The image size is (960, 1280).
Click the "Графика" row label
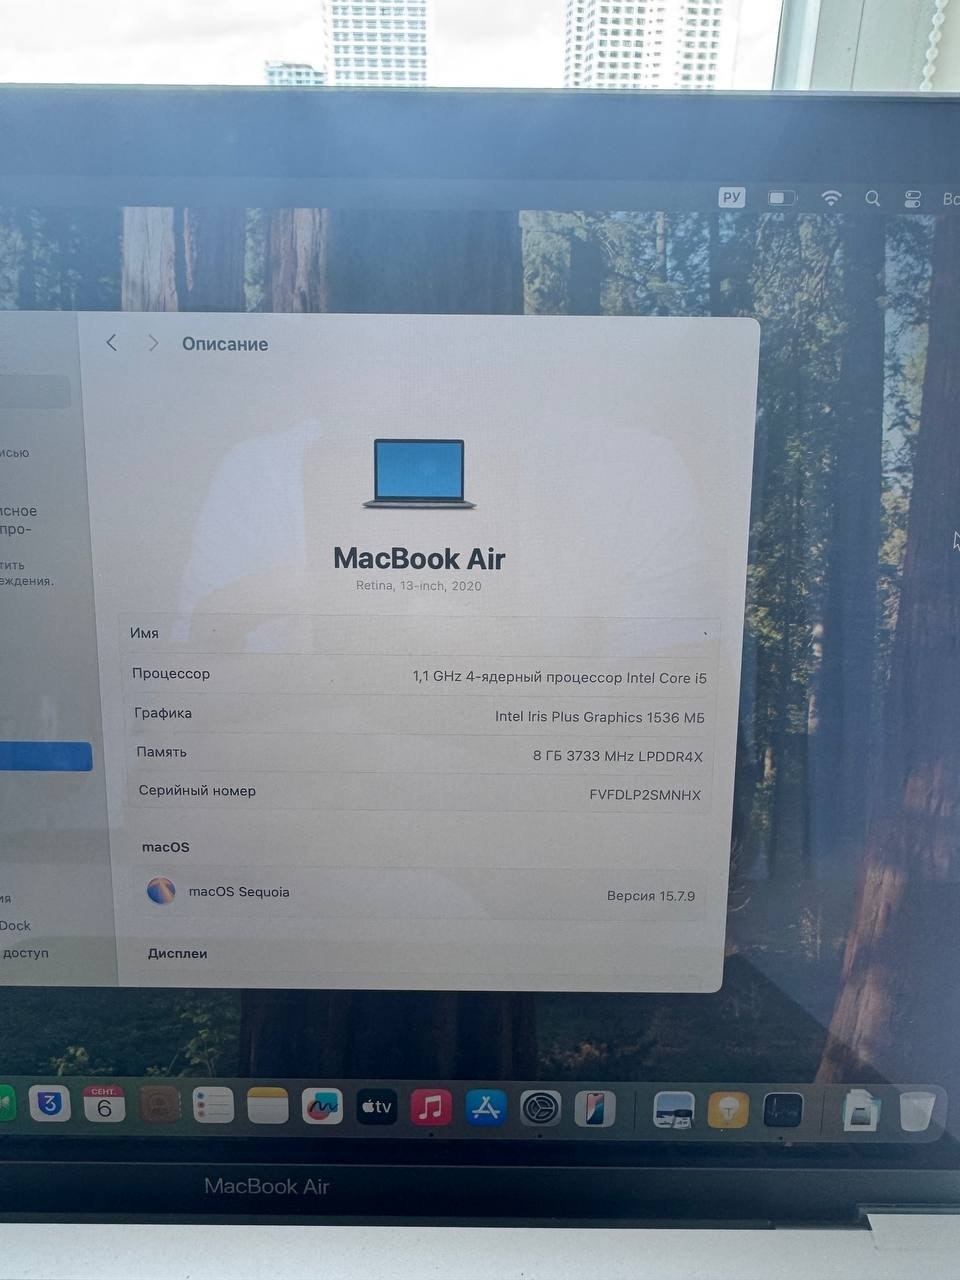(x=163, y=713)
